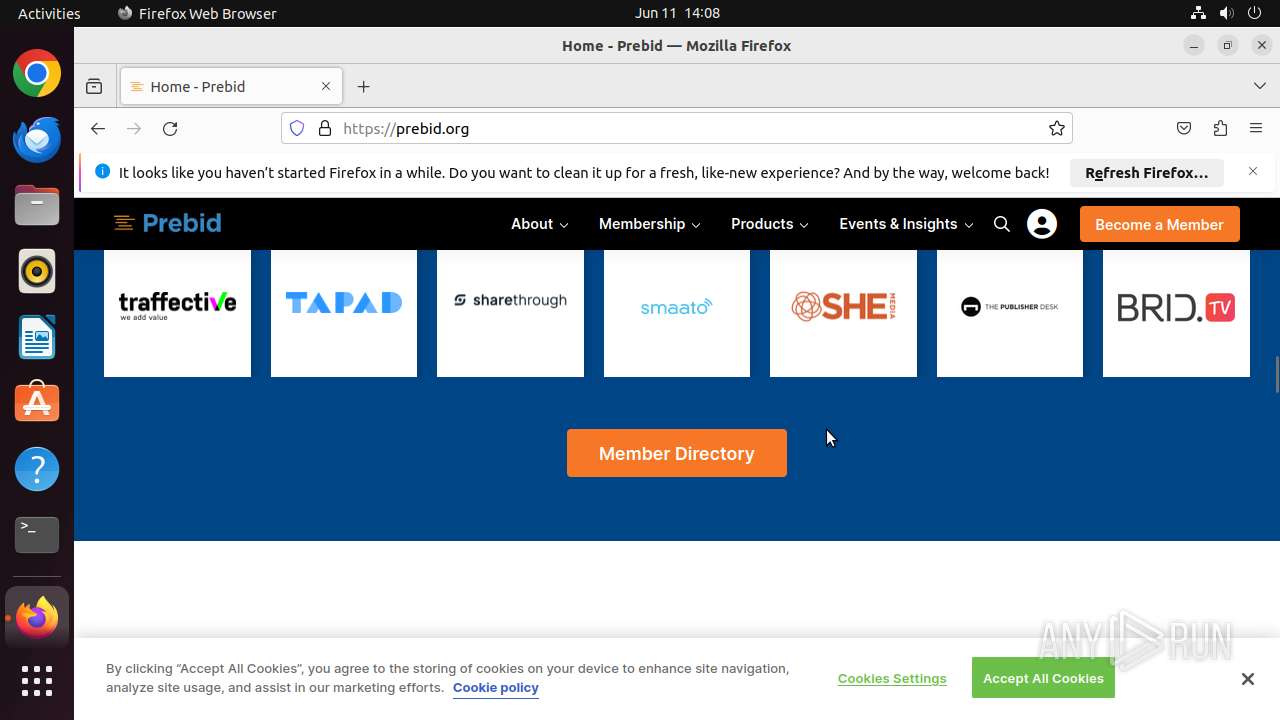Open the Files manager in dock
The image size is (1280, 720).
(37, 206)
